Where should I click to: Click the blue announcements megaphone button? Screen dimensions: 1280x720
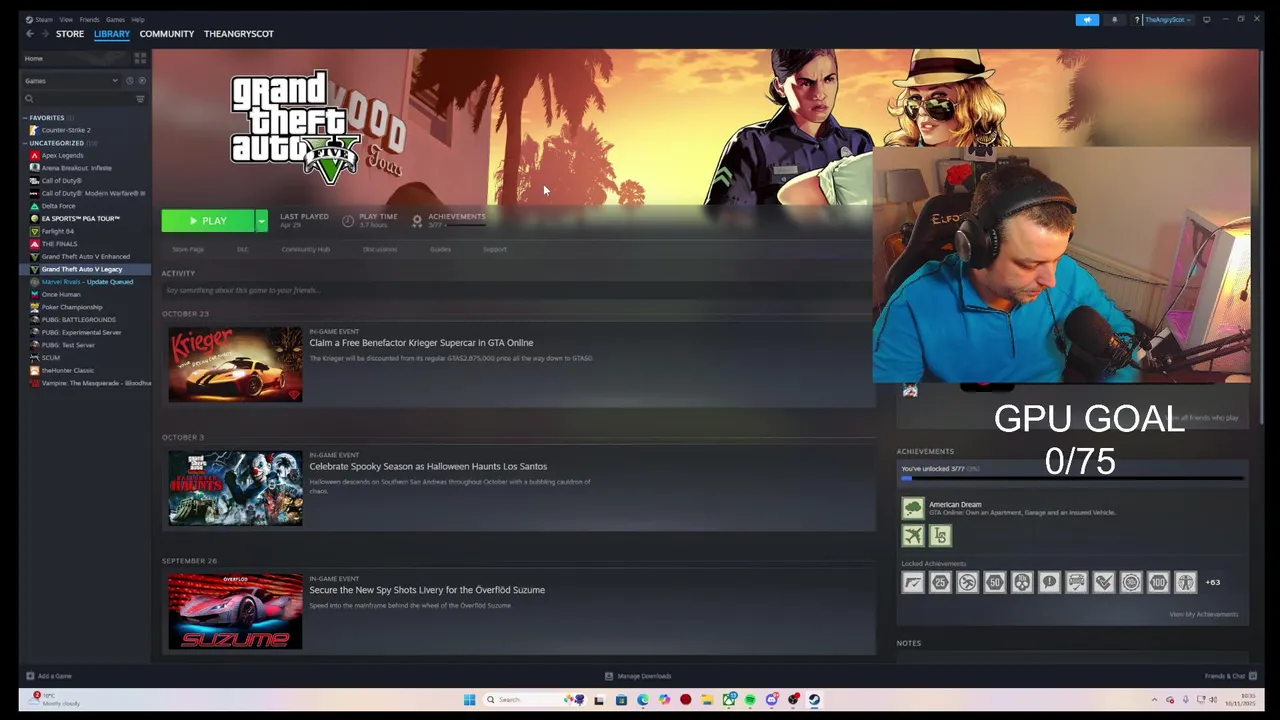1087,20
